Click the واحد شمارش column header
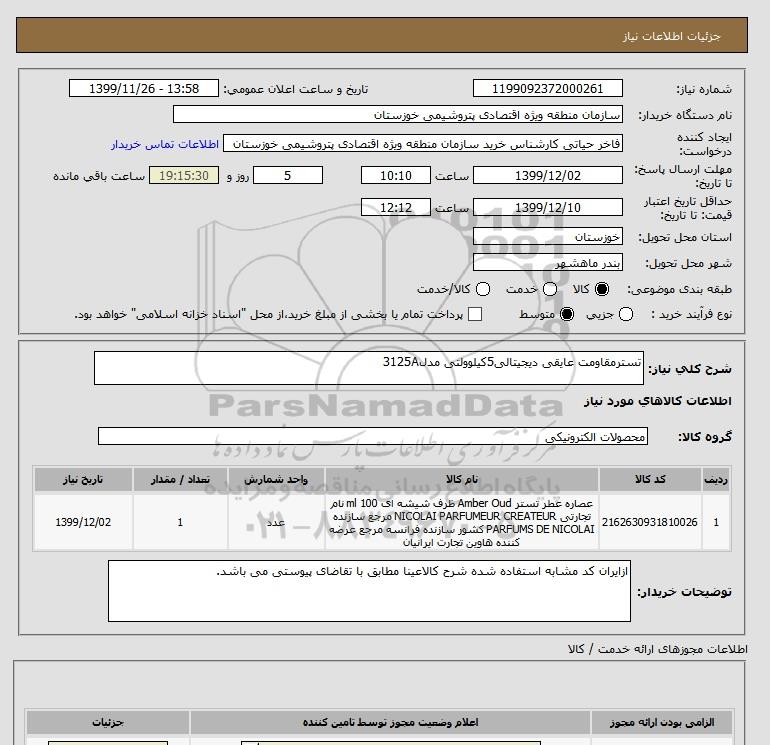Viewport: 770px width, 745px height. click(x=276, y=479)
